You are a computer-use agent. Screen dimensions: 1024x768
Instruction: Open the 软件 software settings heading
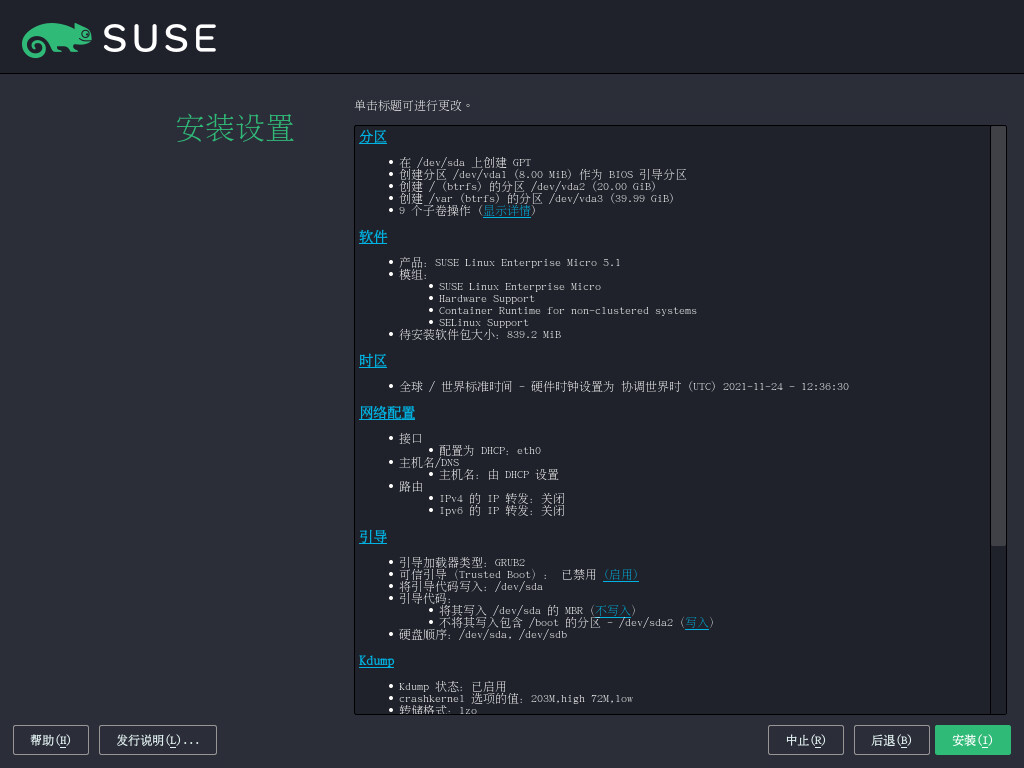pyautogui.click(x=373, y=237)
